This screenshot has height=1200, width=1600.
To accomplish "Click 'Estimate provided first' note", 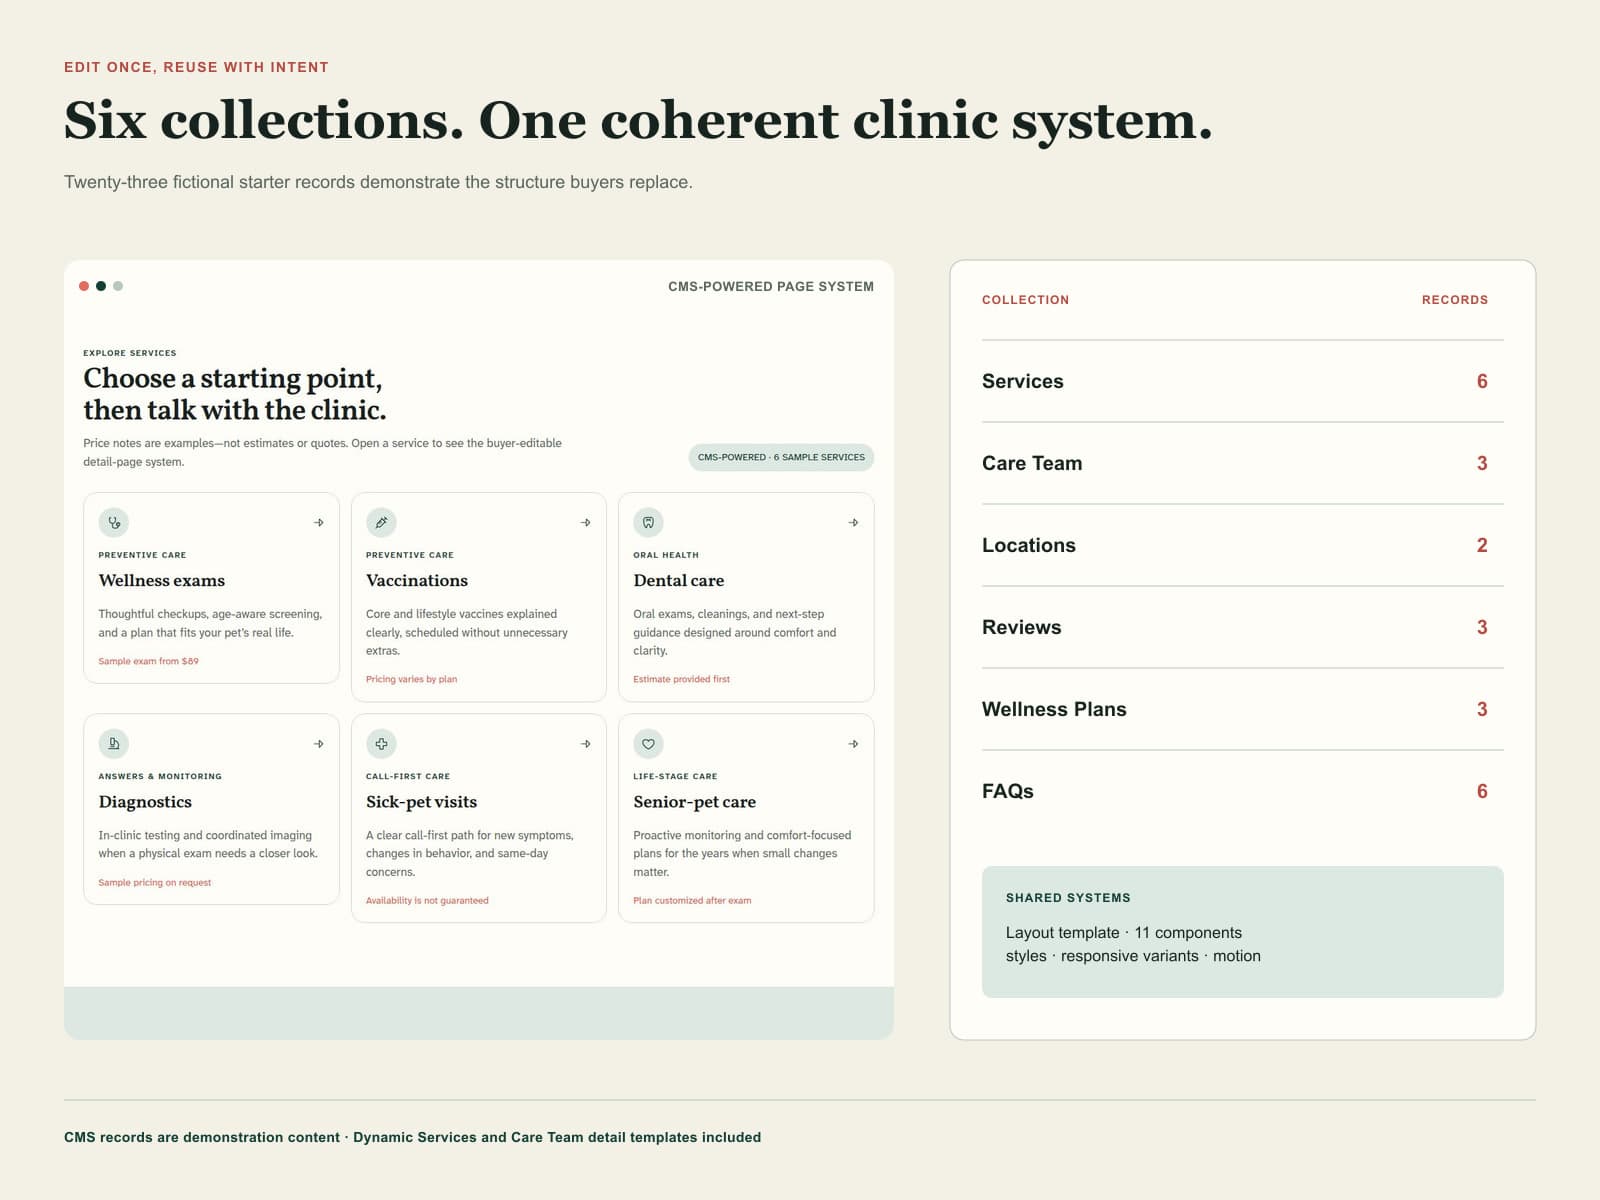I will (x=681, y=679).
